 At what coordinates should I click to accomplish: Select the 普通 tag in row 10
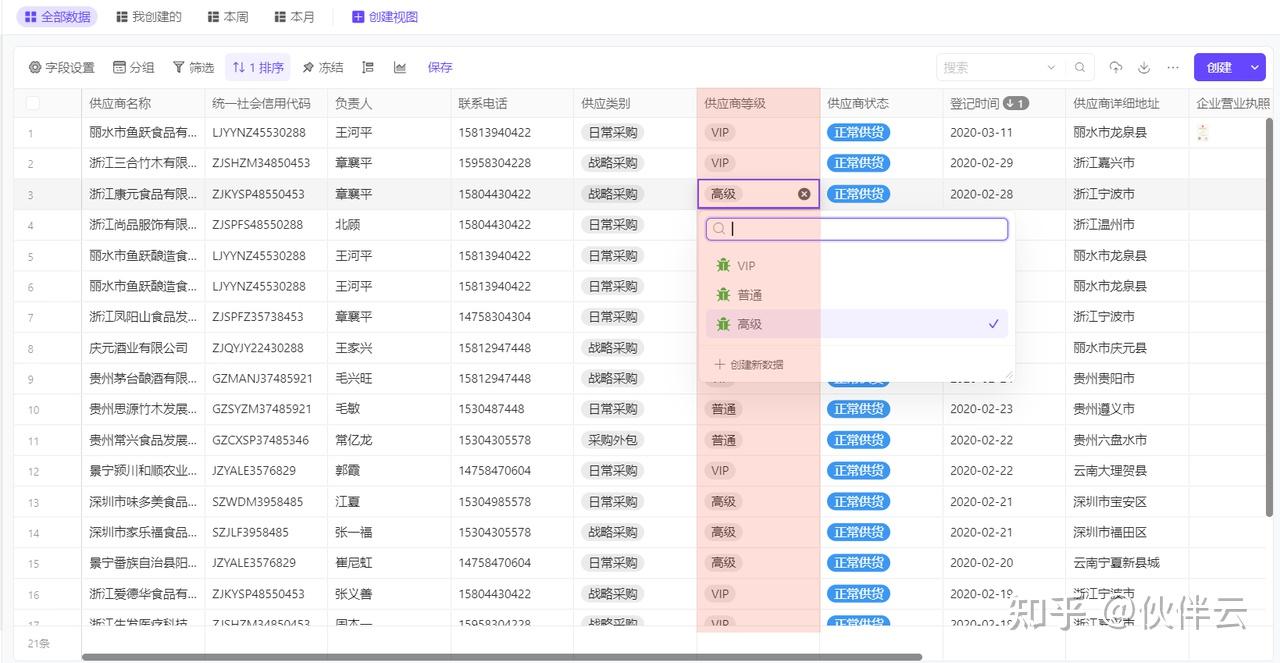click(x=723, y=409)
